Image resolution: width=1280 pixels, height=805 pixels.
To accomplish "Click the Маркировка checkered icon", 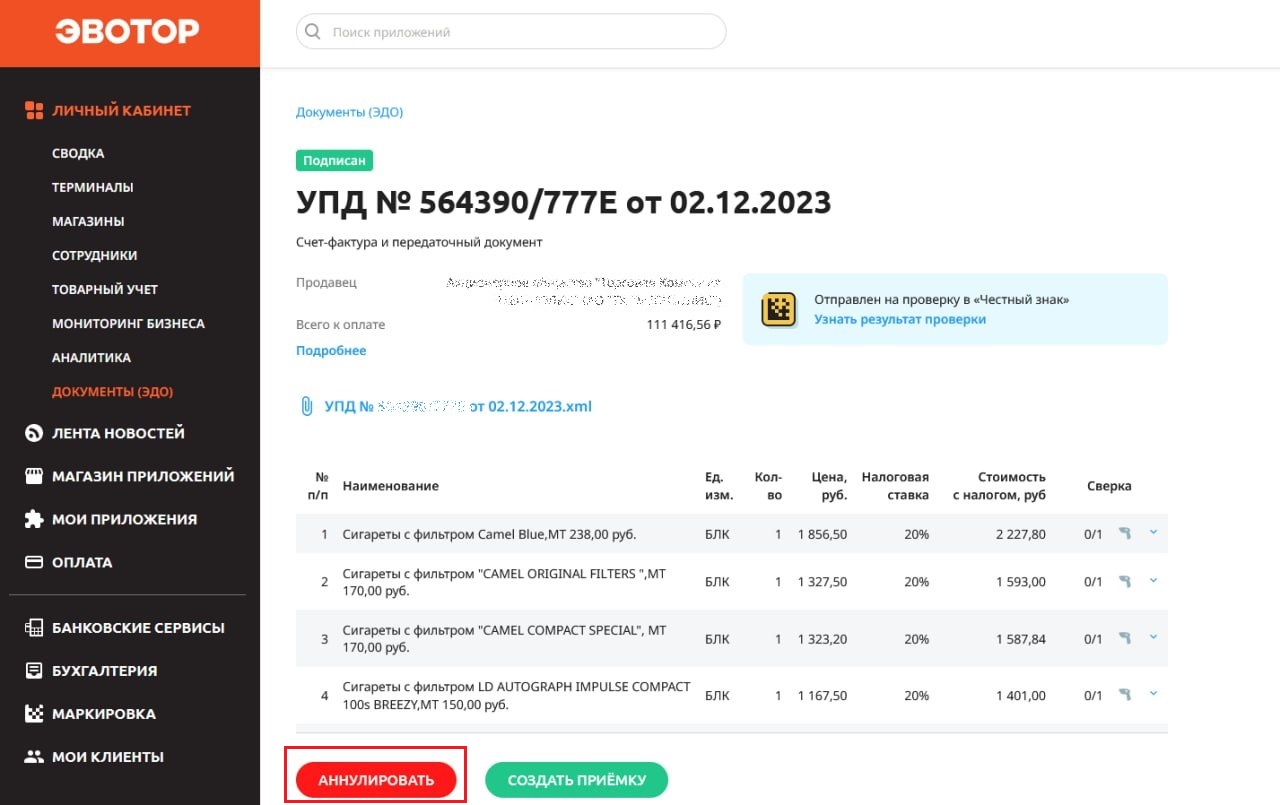I will tap(34, 714).
